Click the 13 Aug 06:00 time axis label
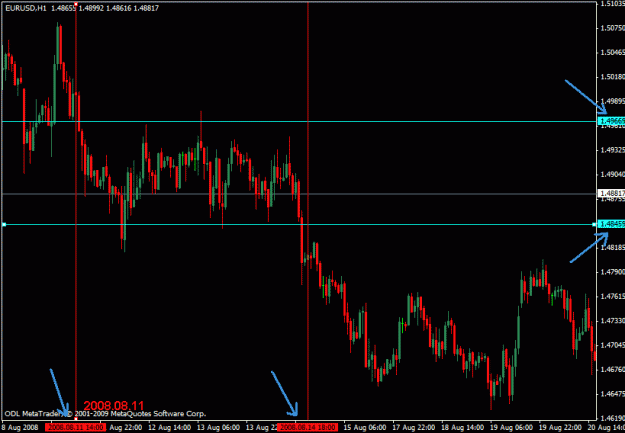The height and width of the screenshot is (433, 625). point(218,427)
